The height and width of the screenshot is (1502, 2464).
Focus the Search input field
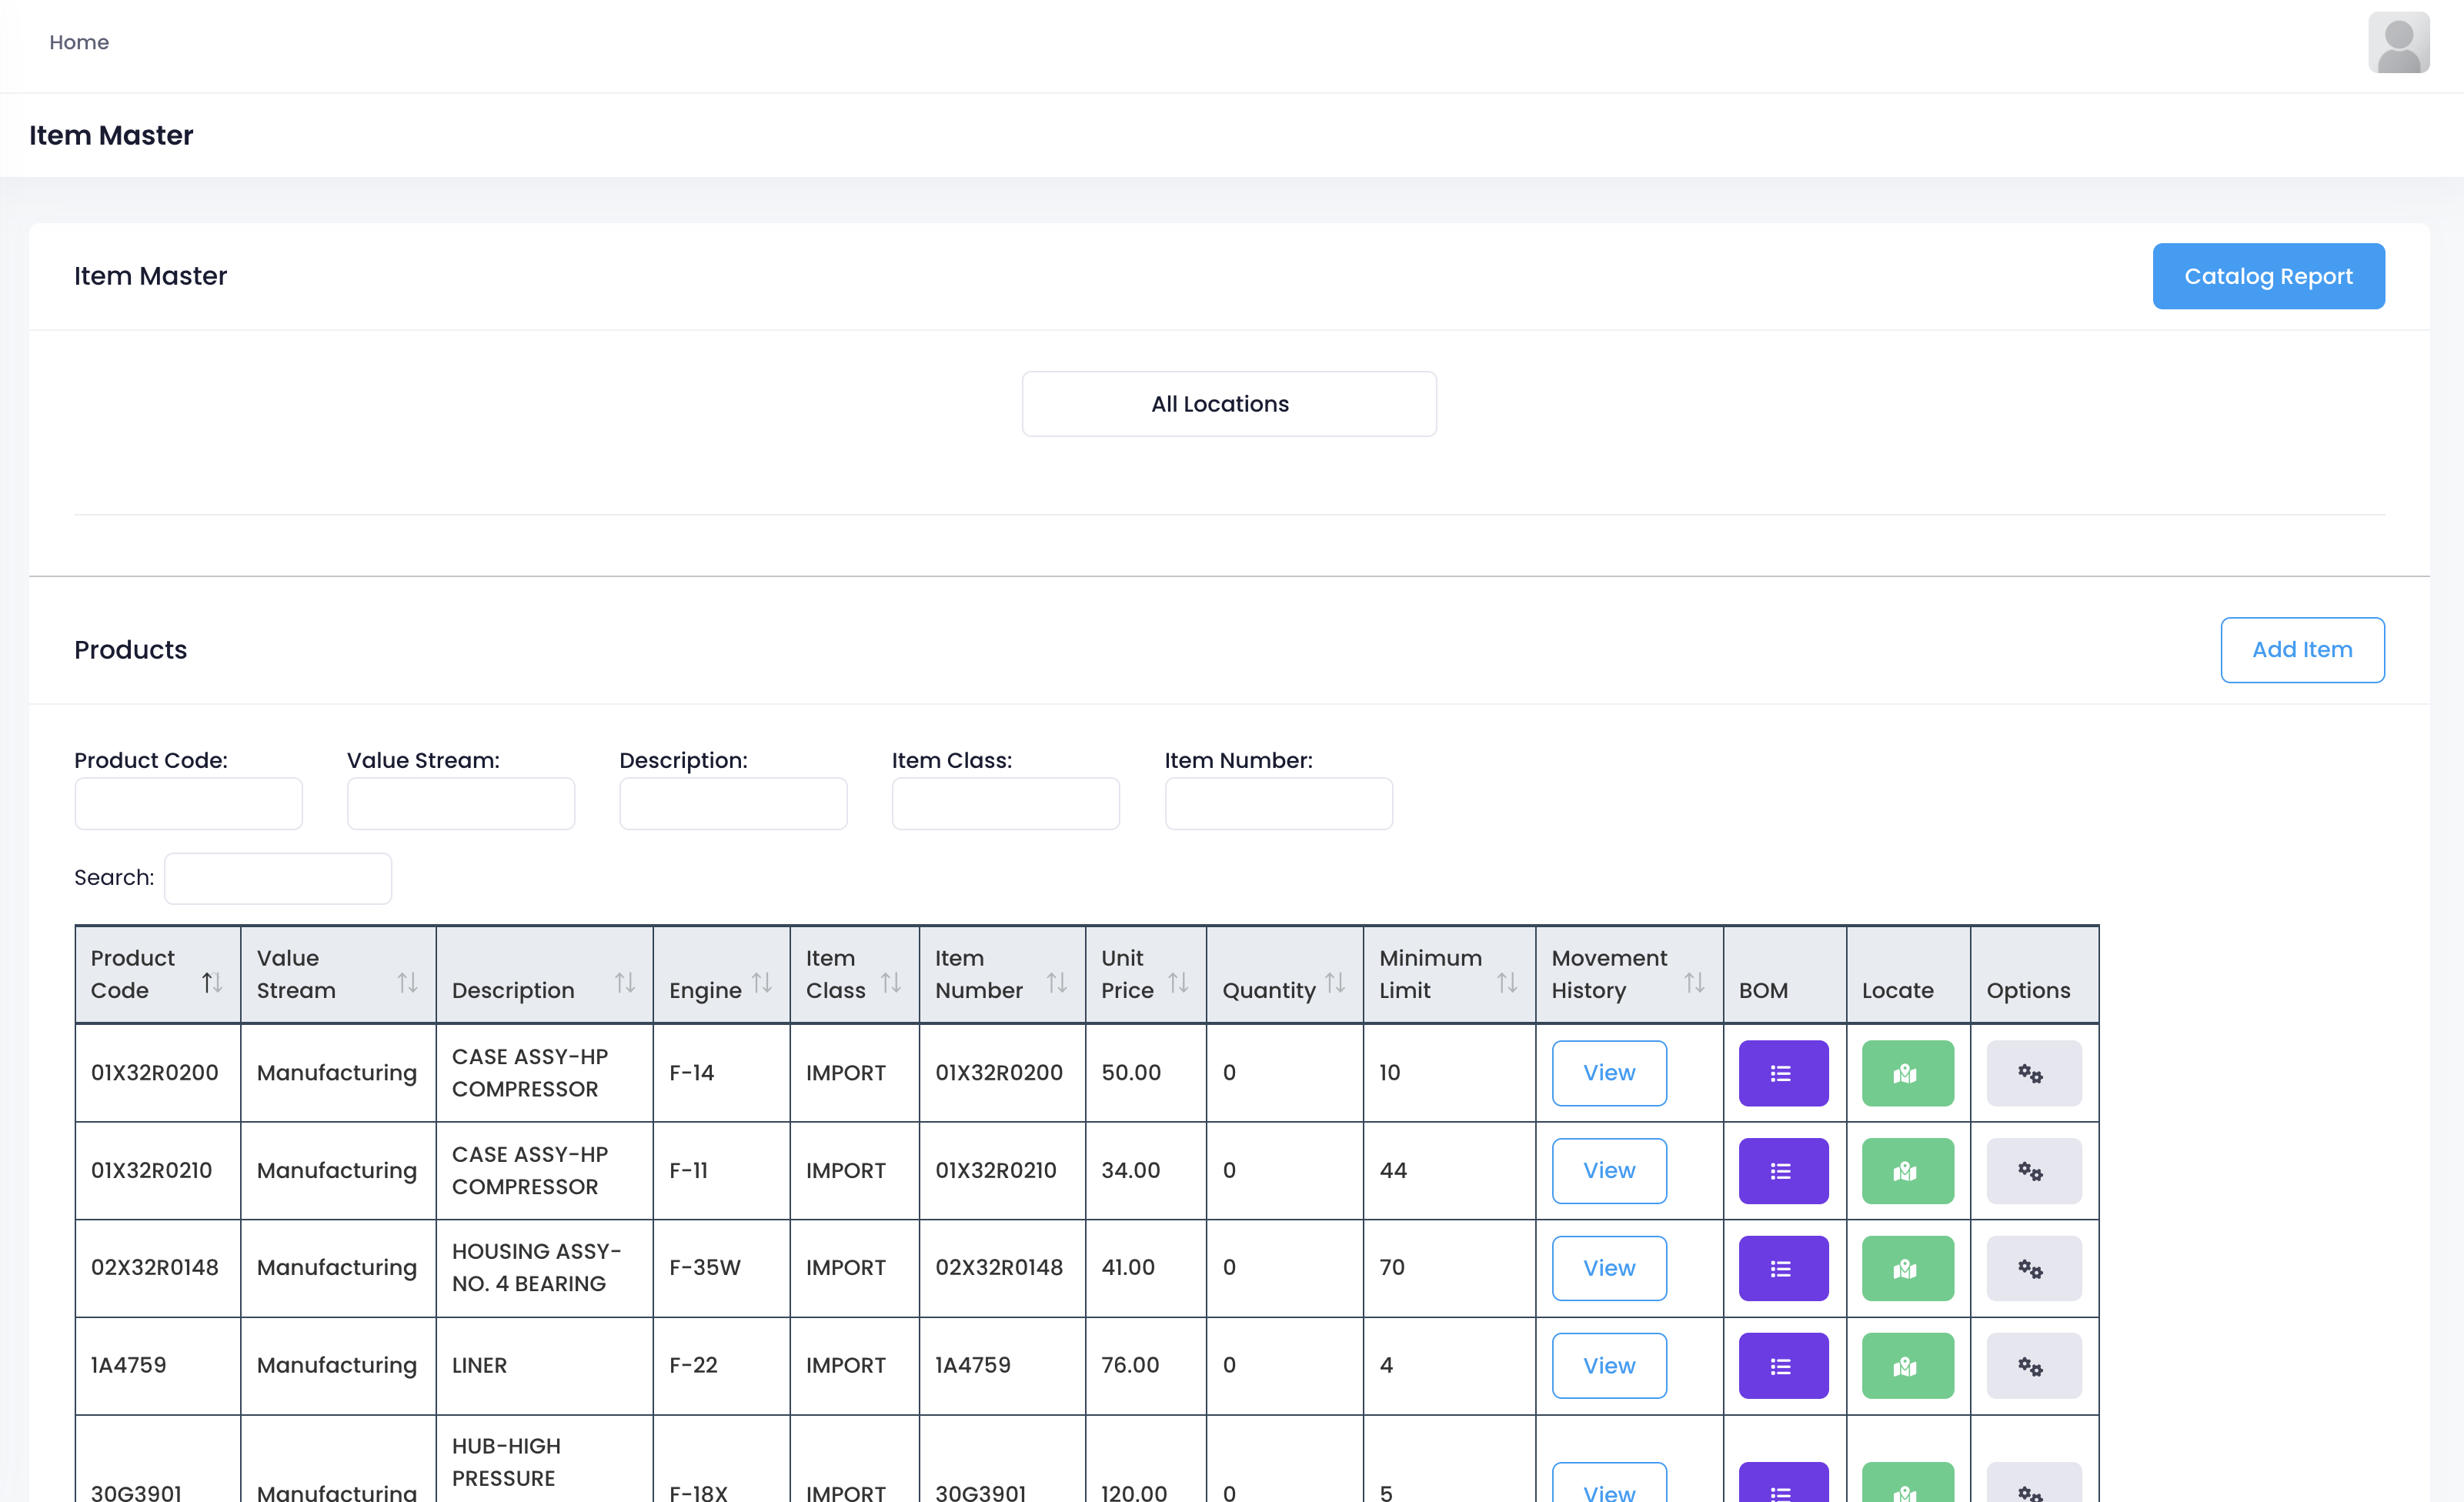tap(277, 878)
